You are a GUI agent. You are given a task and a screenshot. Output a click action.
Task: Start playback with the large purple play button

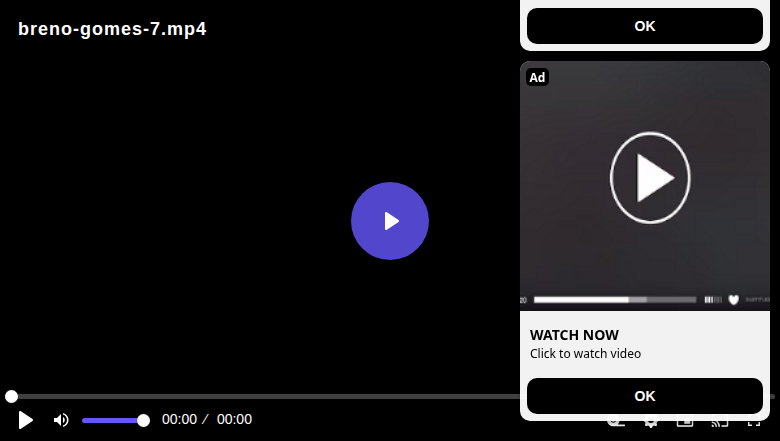[x=390, y=221]
